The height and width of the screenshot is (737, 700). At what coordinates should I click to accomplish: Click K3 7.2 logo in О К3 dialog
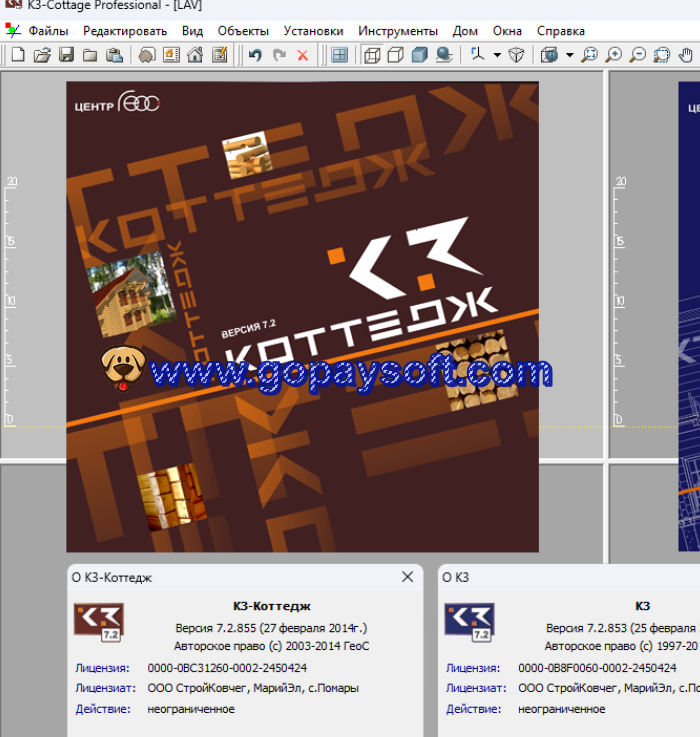click(x=469, y=622)
